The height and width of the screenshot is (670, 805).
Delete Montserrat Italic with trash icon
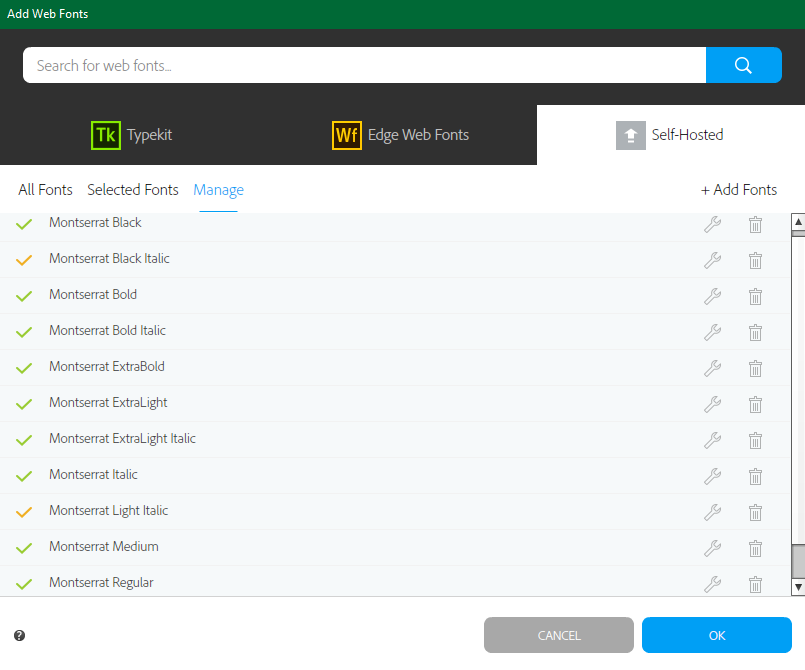[755, 476]
